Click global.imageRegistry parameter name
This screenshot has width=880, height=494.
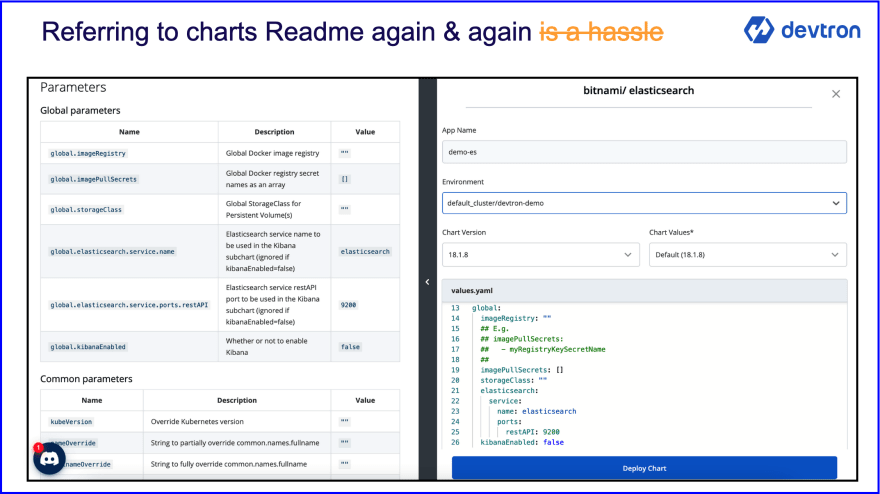(x=88, y=153)
